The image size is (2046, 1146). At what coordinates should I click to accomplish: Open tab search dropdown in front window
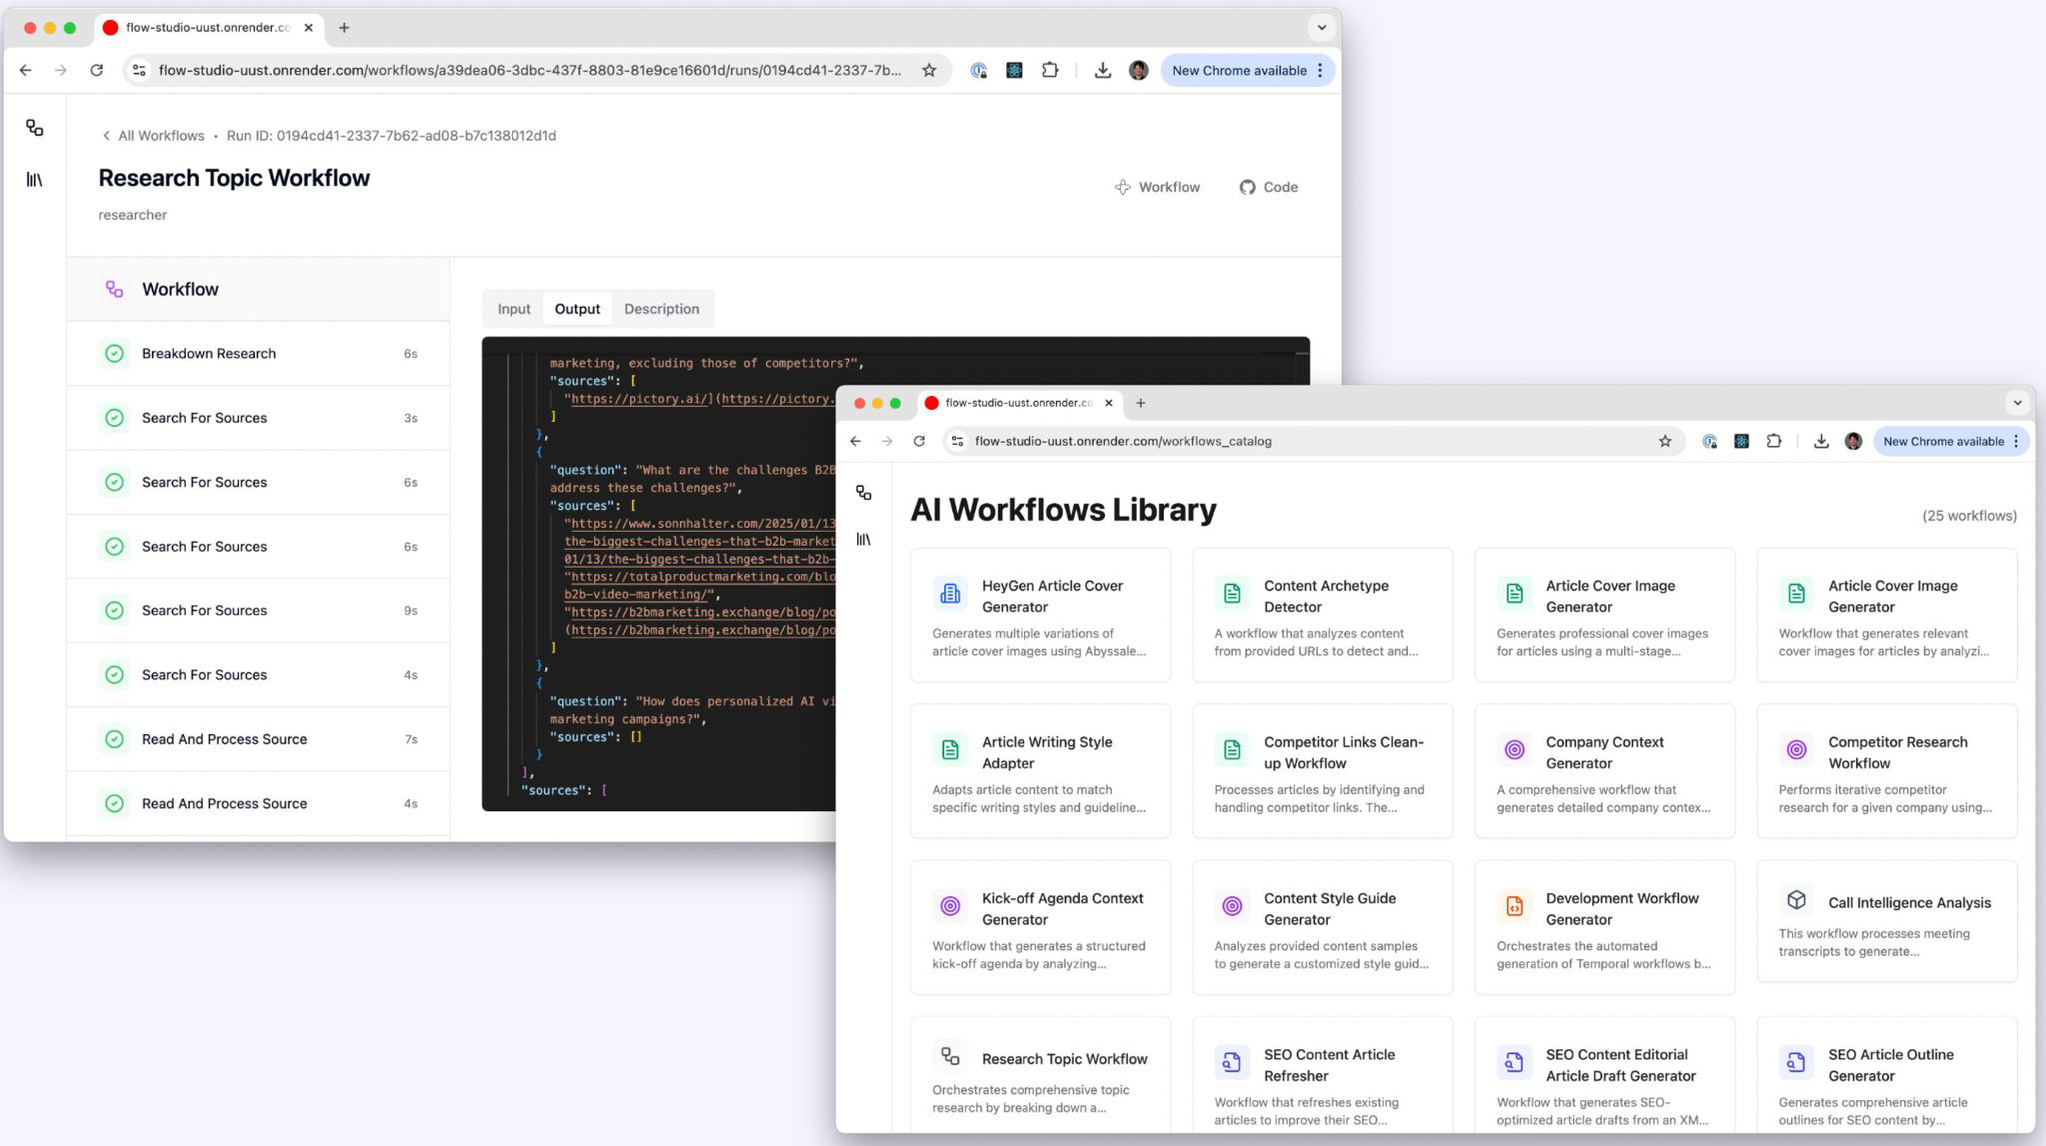coord(2017,403)
